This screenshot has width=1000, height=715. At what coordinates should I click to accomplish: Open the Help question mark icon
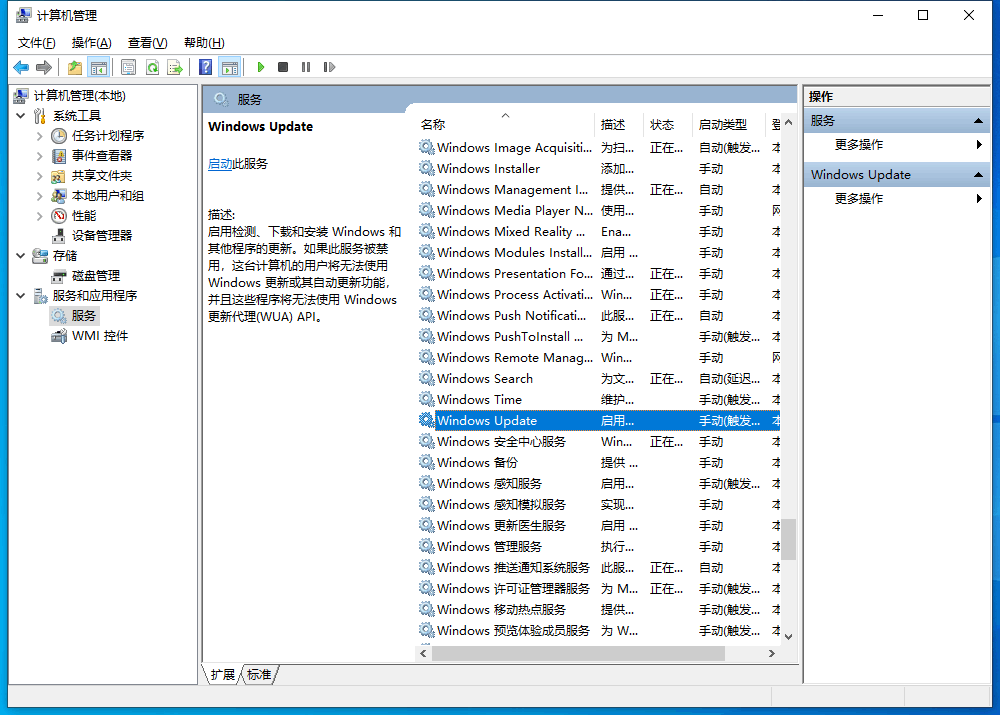click(x=205, y=67)
